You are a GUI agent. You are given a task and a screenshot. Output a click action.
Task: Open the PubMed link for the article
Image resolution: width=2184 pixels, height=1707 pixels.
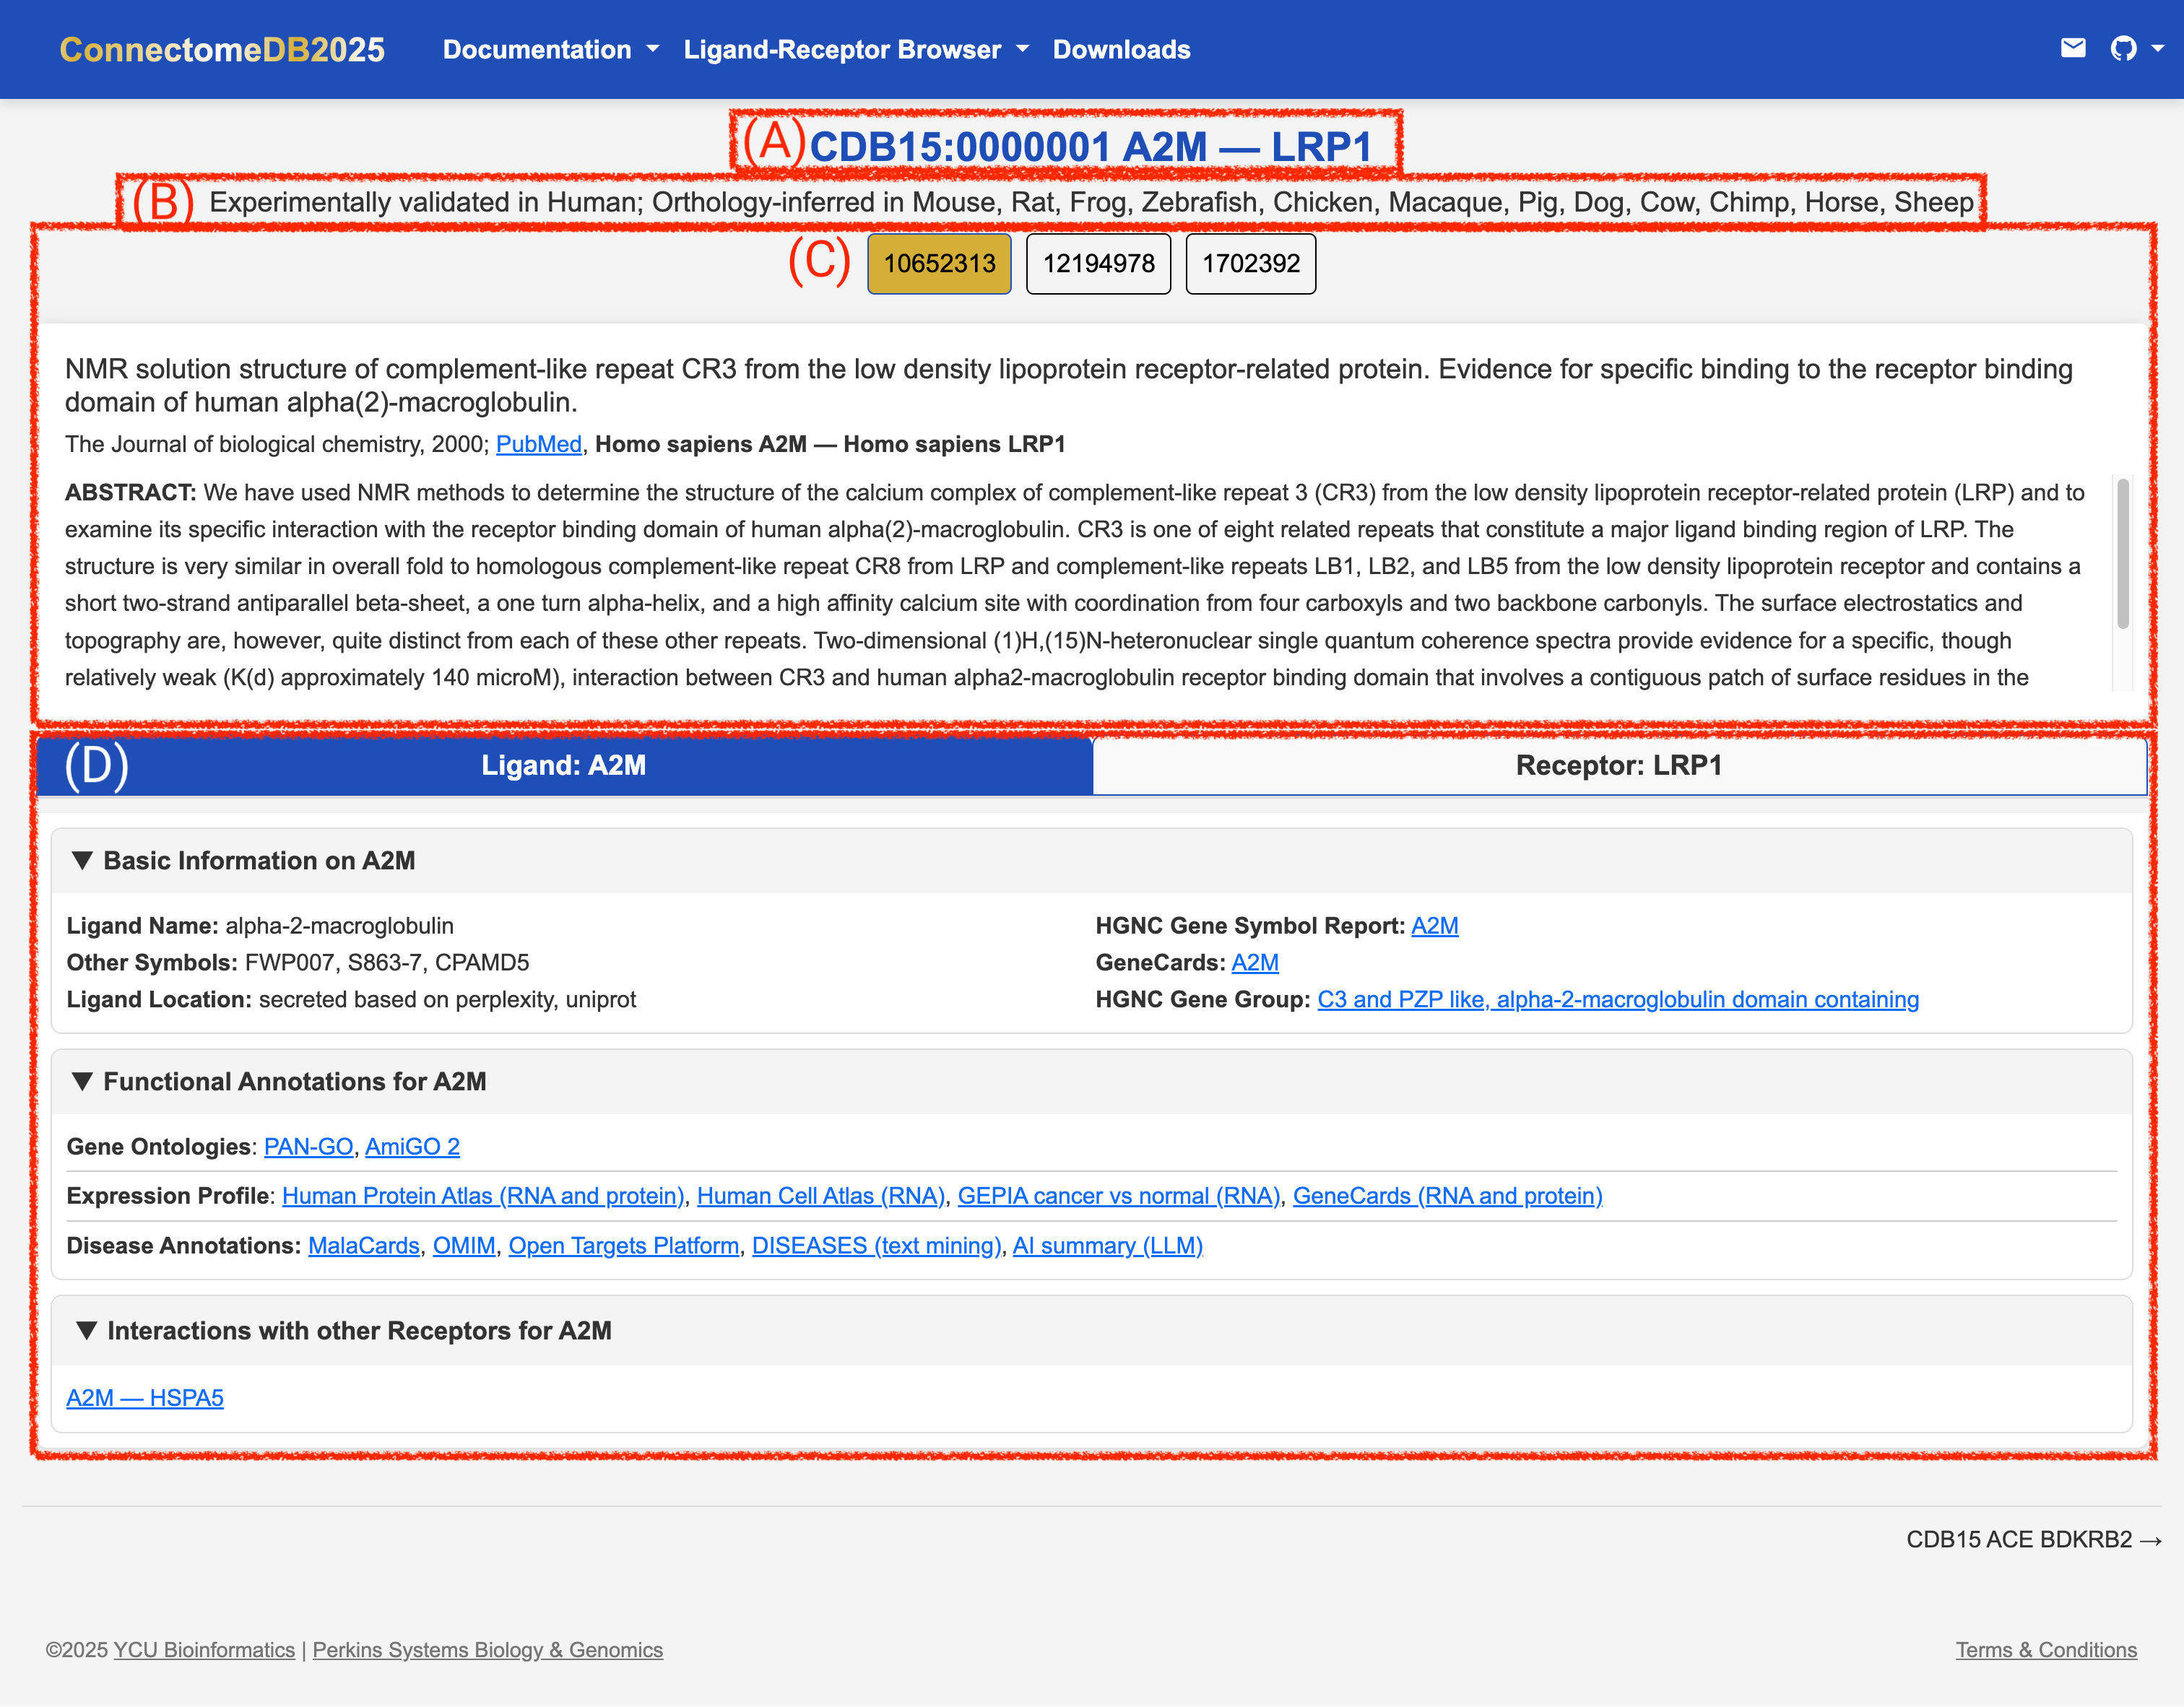[x=538, y=444]
